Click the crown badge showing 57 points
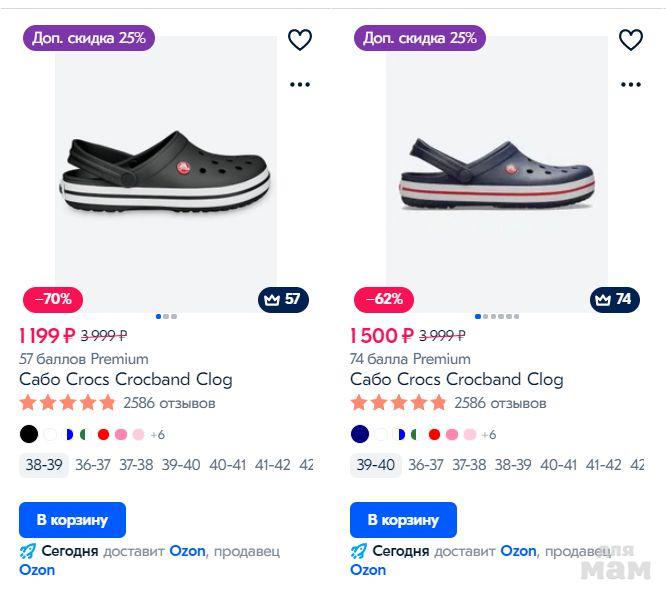Screen dimensions: 666x594 click(x=283, y=299)
